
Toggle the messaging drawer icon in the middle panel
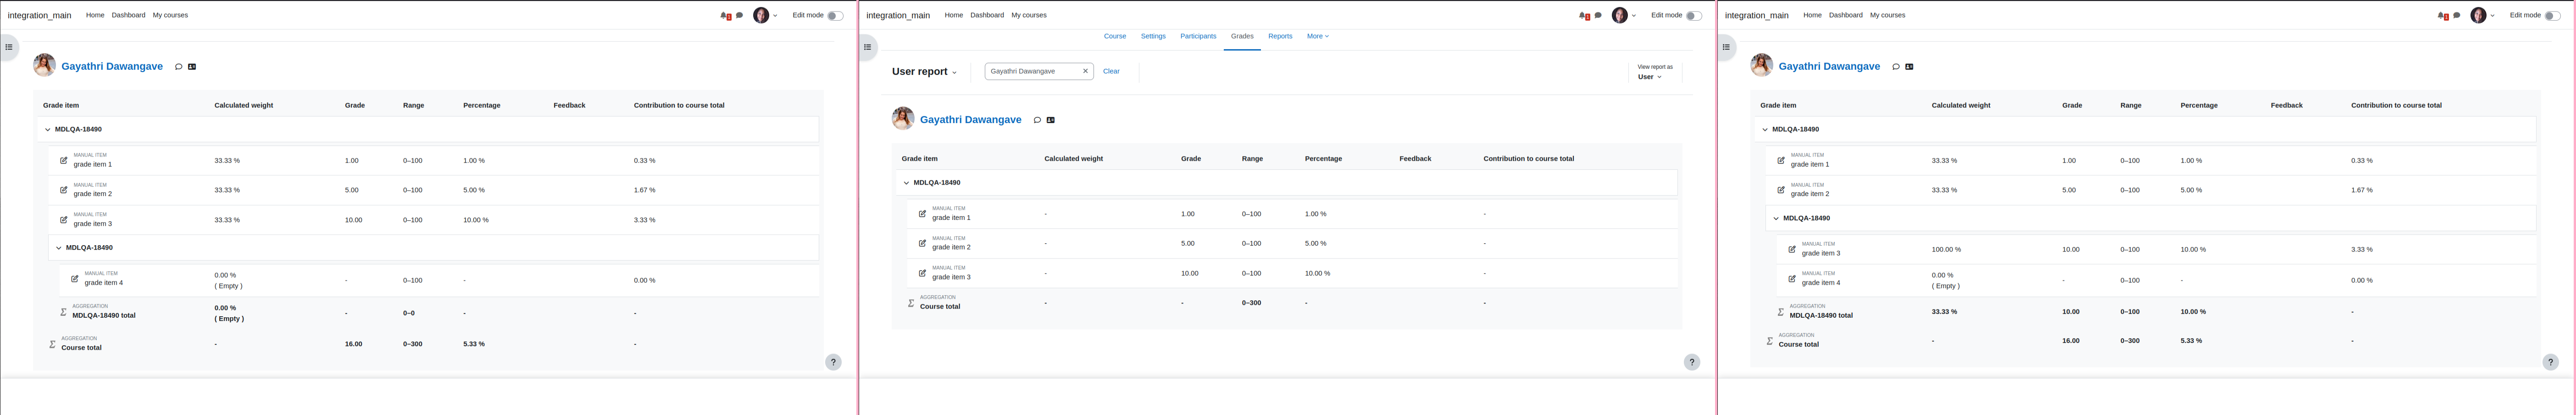1598,15
